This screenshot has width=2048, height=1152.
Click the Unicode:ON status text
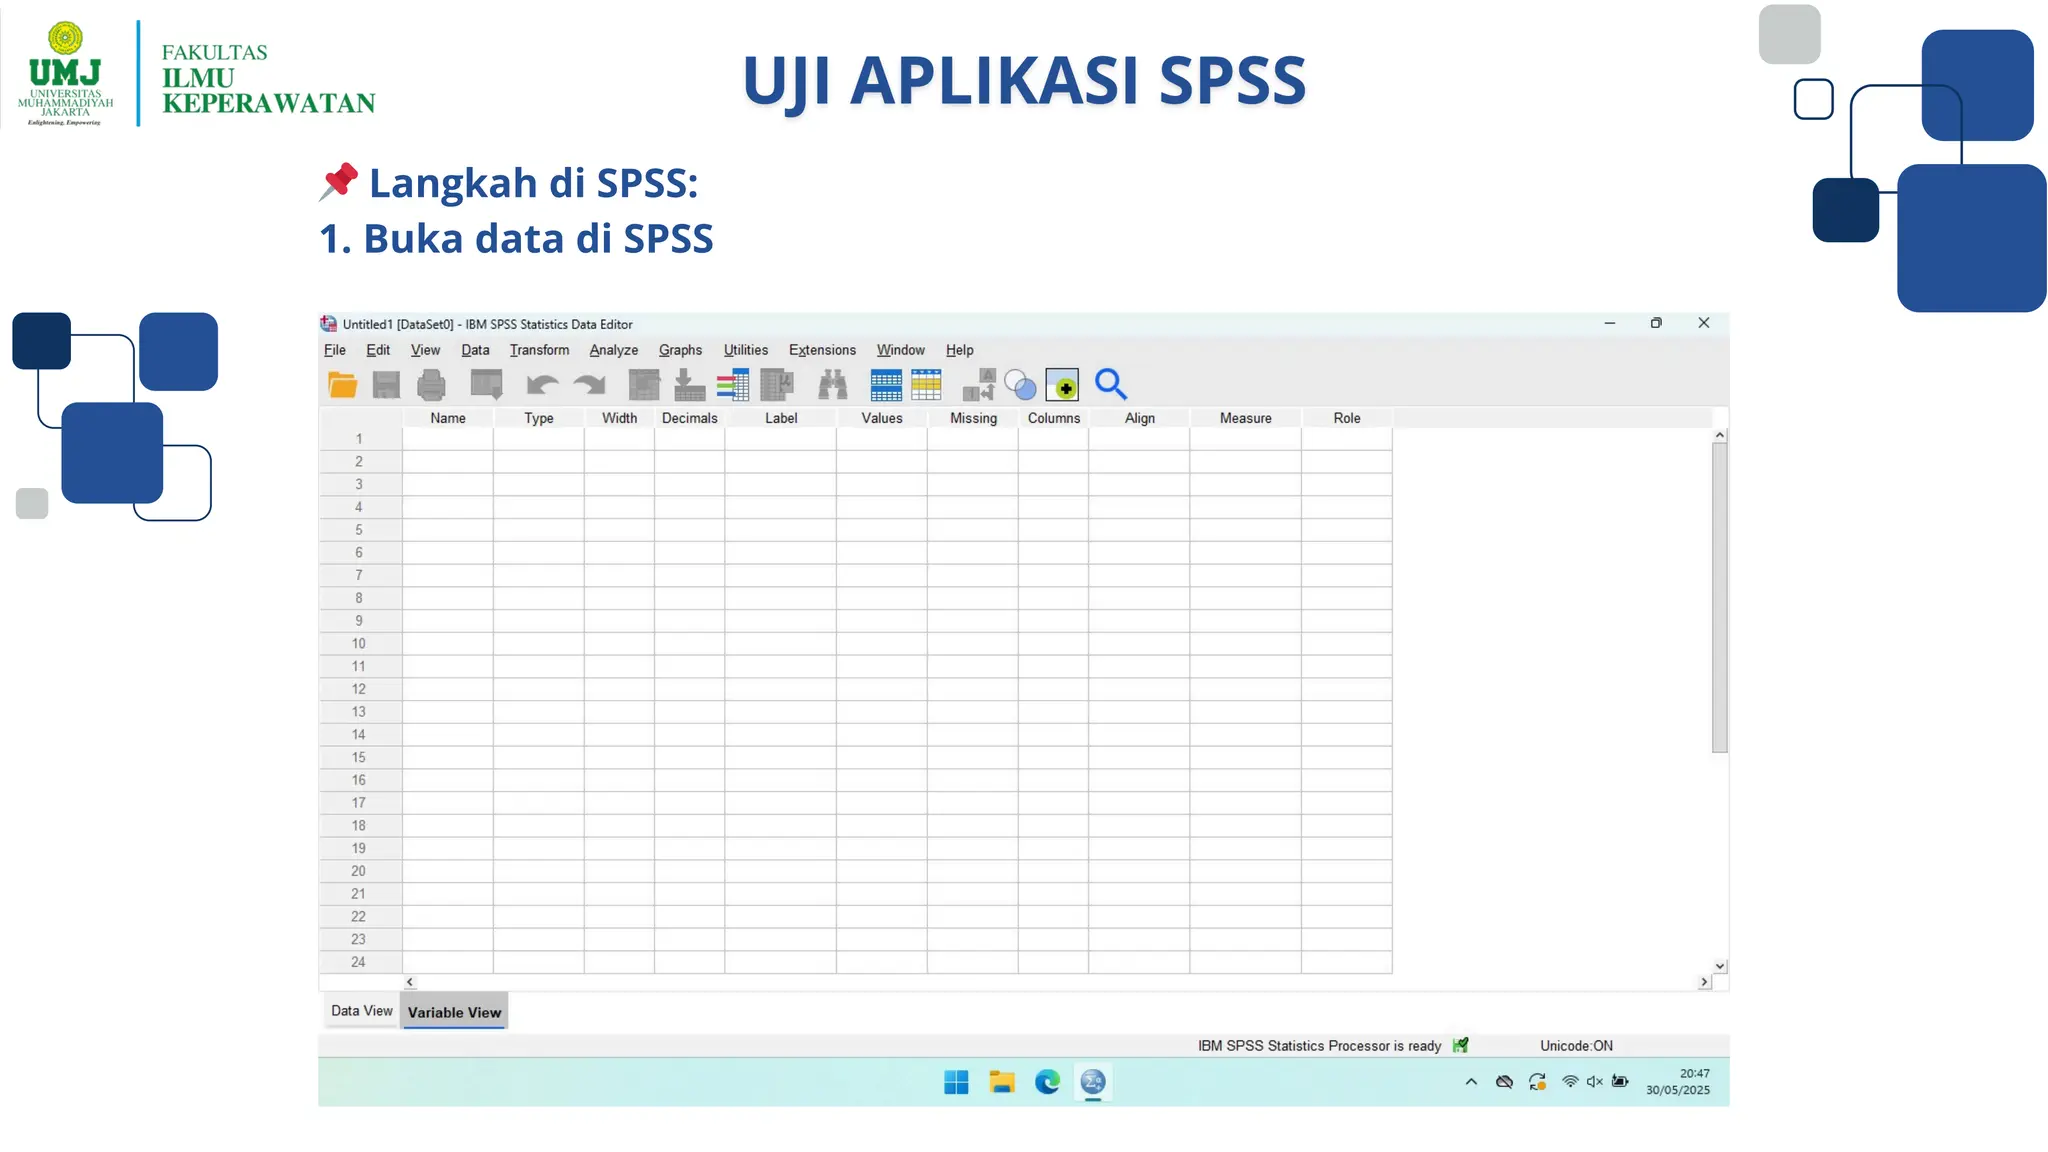click(1576, 1046)
